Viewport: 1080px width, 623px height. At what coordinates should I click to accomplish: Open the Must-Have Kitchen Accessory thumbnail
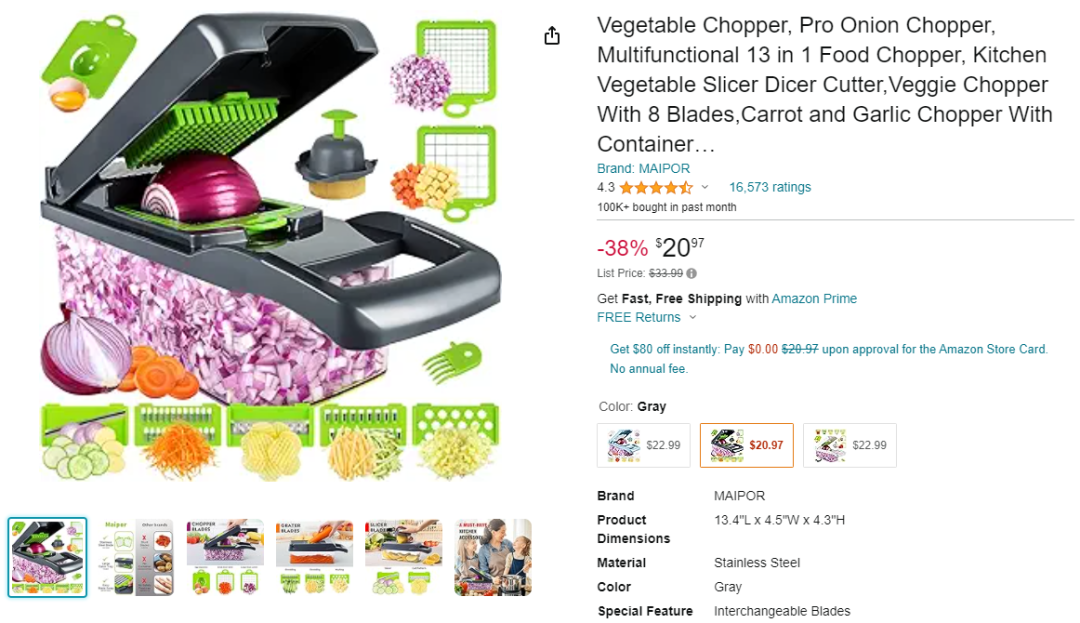click(492, 557)
